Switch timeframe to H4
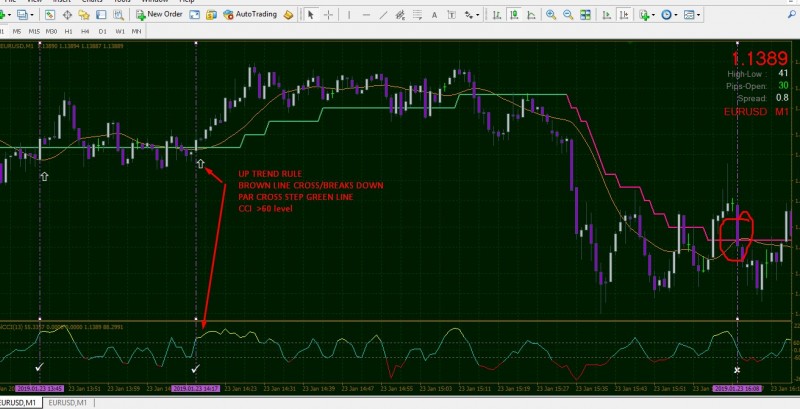This screenshot has width=800, height=409. (85, 32)
